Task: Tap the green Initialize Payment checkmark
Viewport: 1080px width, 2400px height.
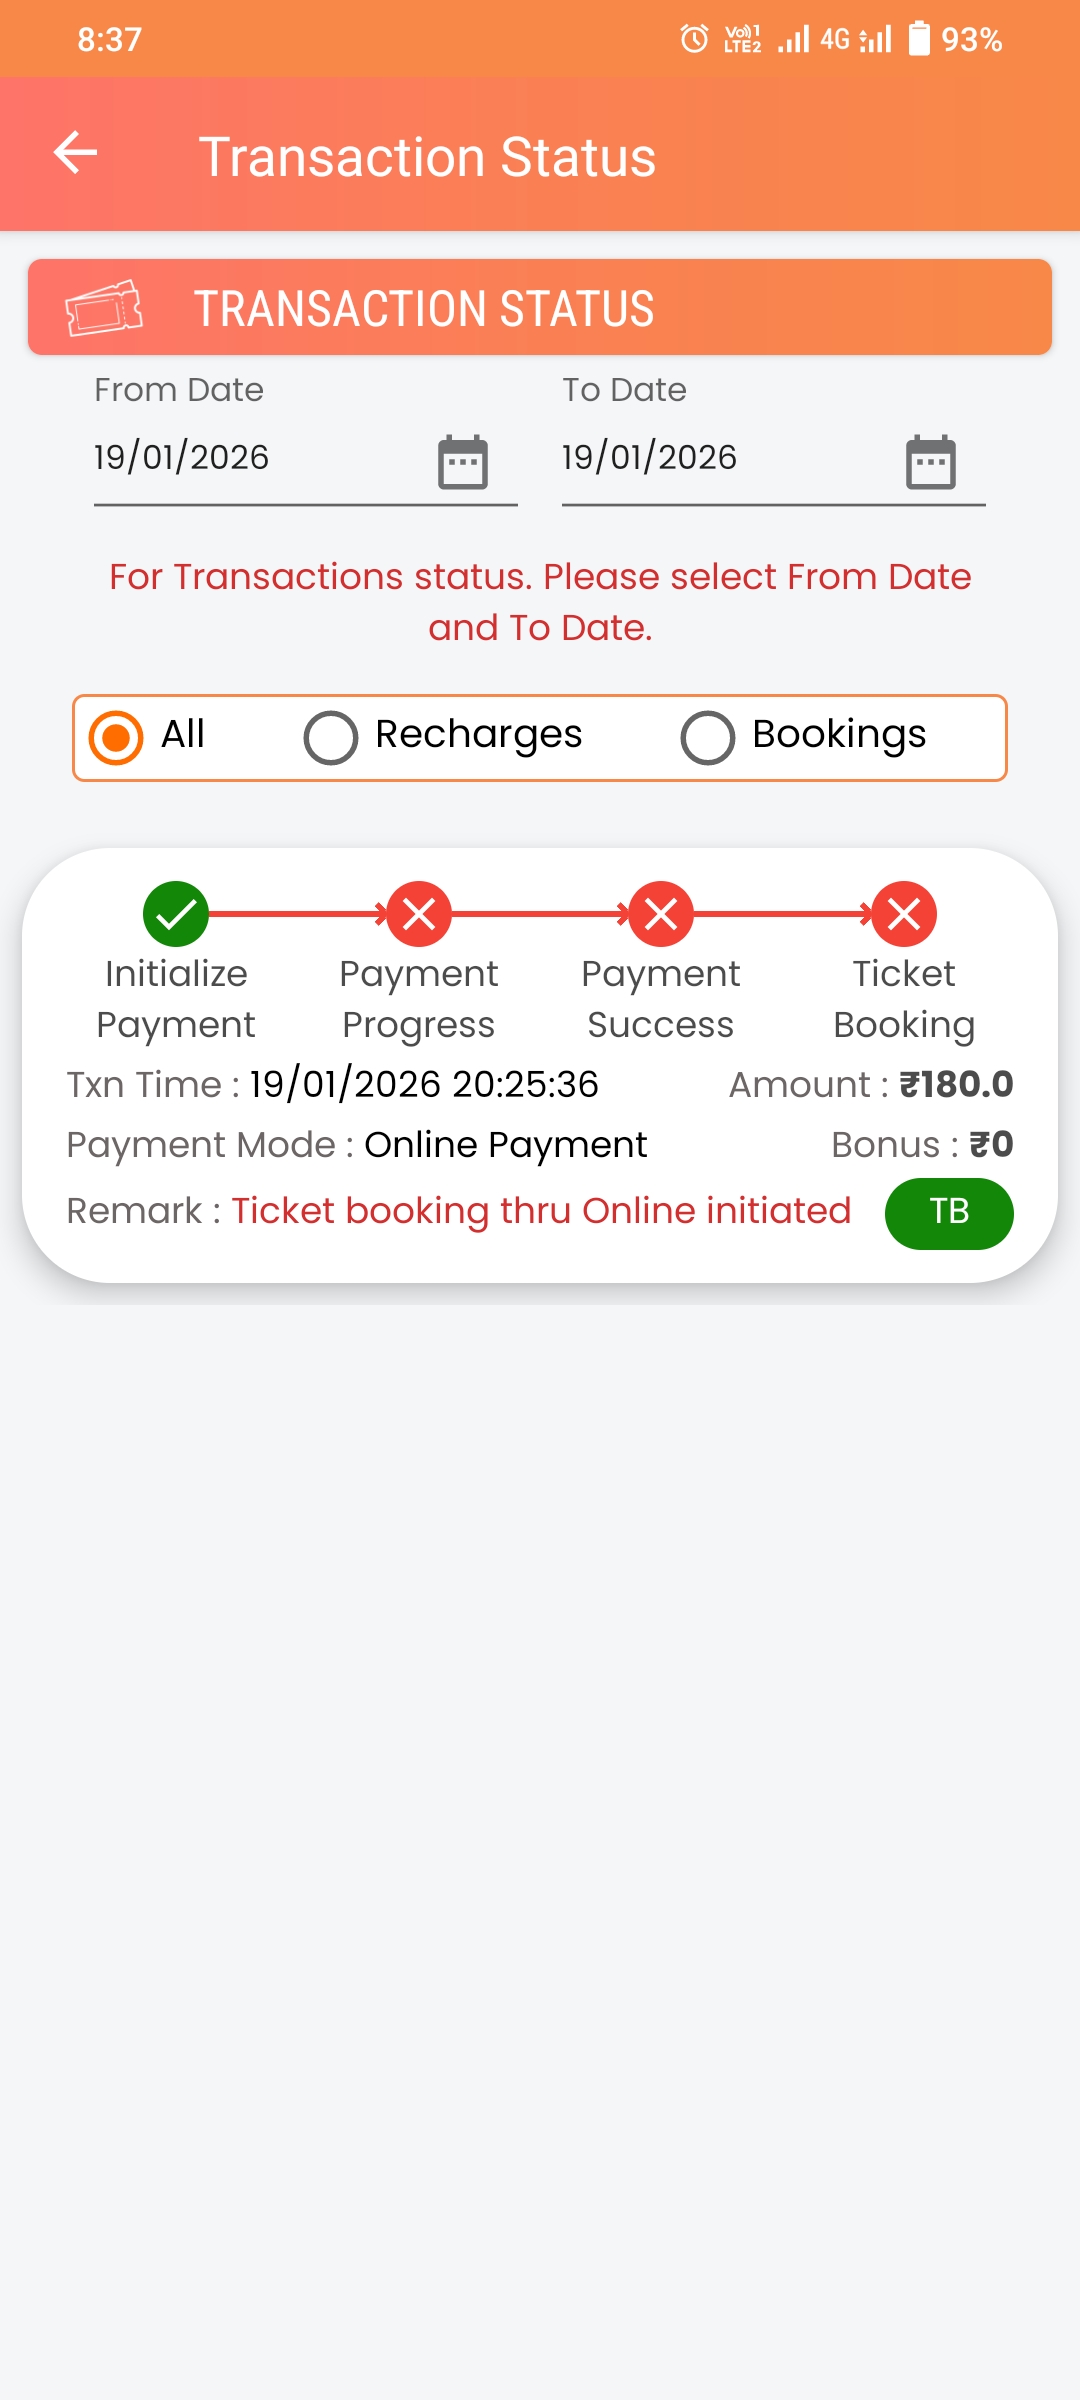Action: pos(176,914)
